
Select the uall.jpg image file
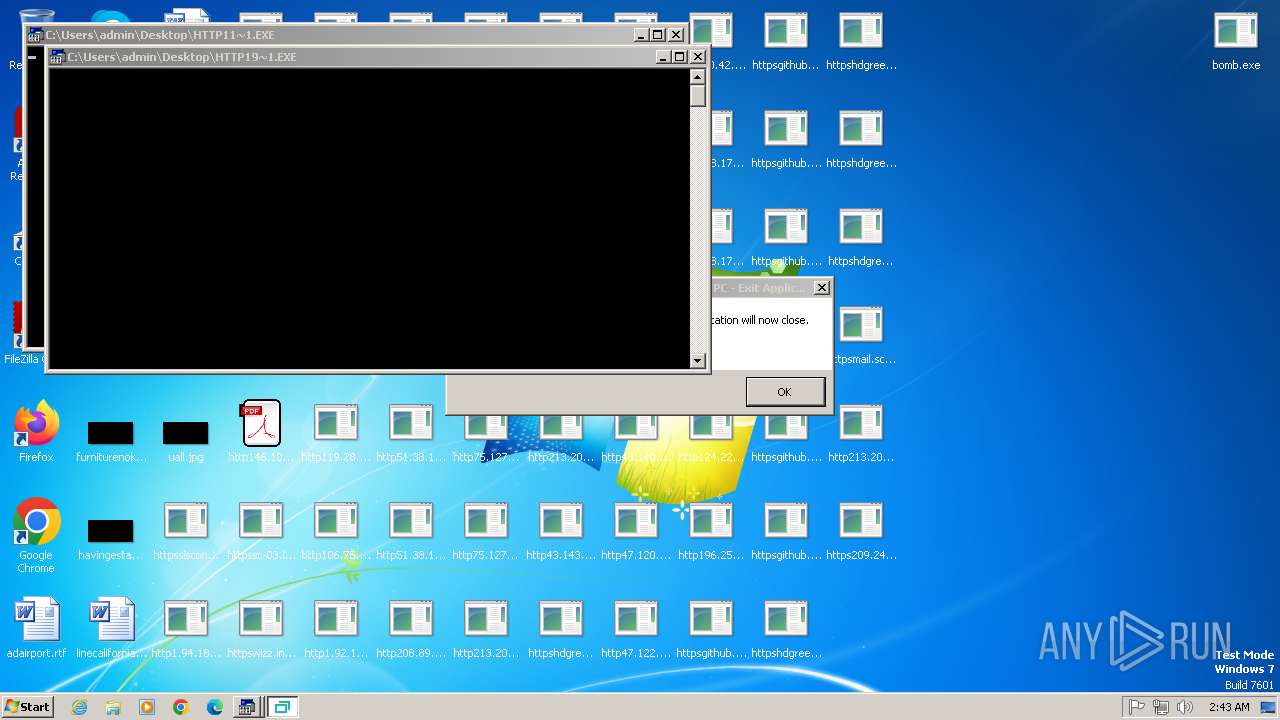[x=186, y=441]
